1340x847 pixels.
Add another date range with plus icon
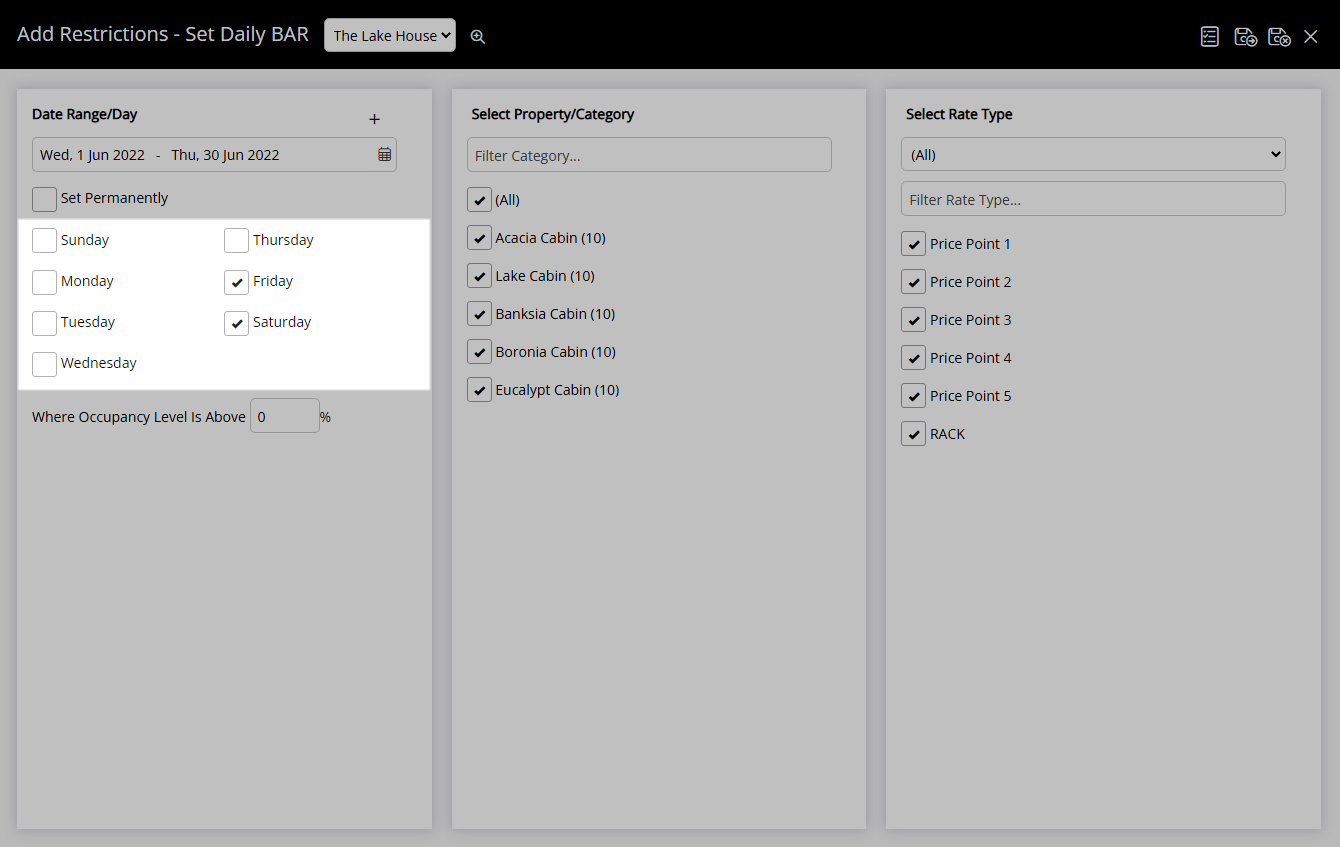(375, 119)
